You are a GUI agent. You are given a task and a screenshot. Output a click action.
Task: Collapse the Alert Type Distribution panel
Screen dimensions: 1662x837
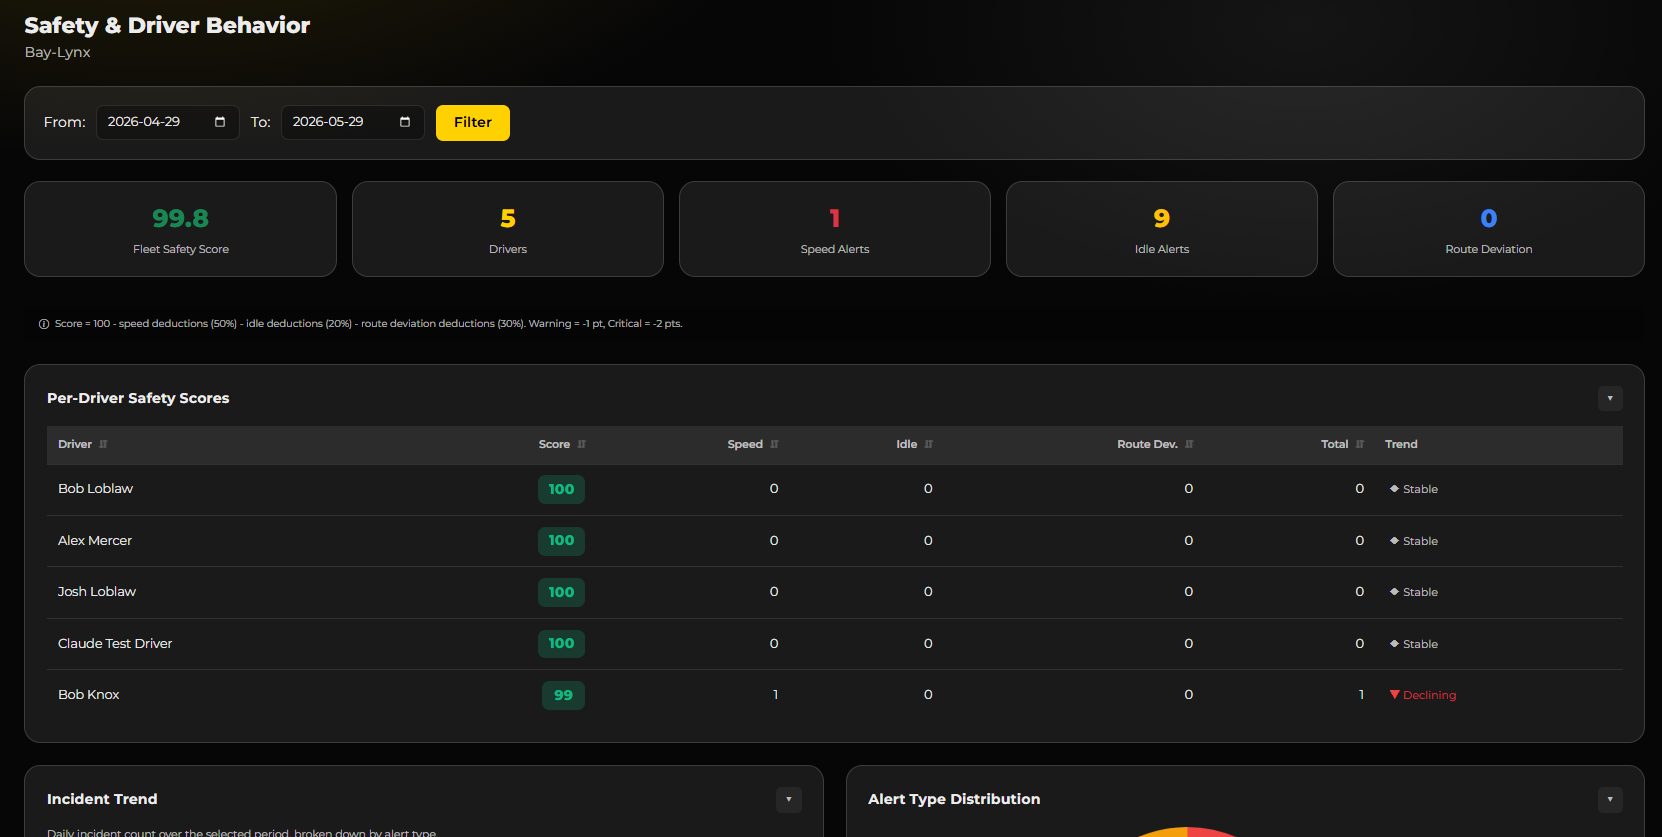pos(1610,799)
